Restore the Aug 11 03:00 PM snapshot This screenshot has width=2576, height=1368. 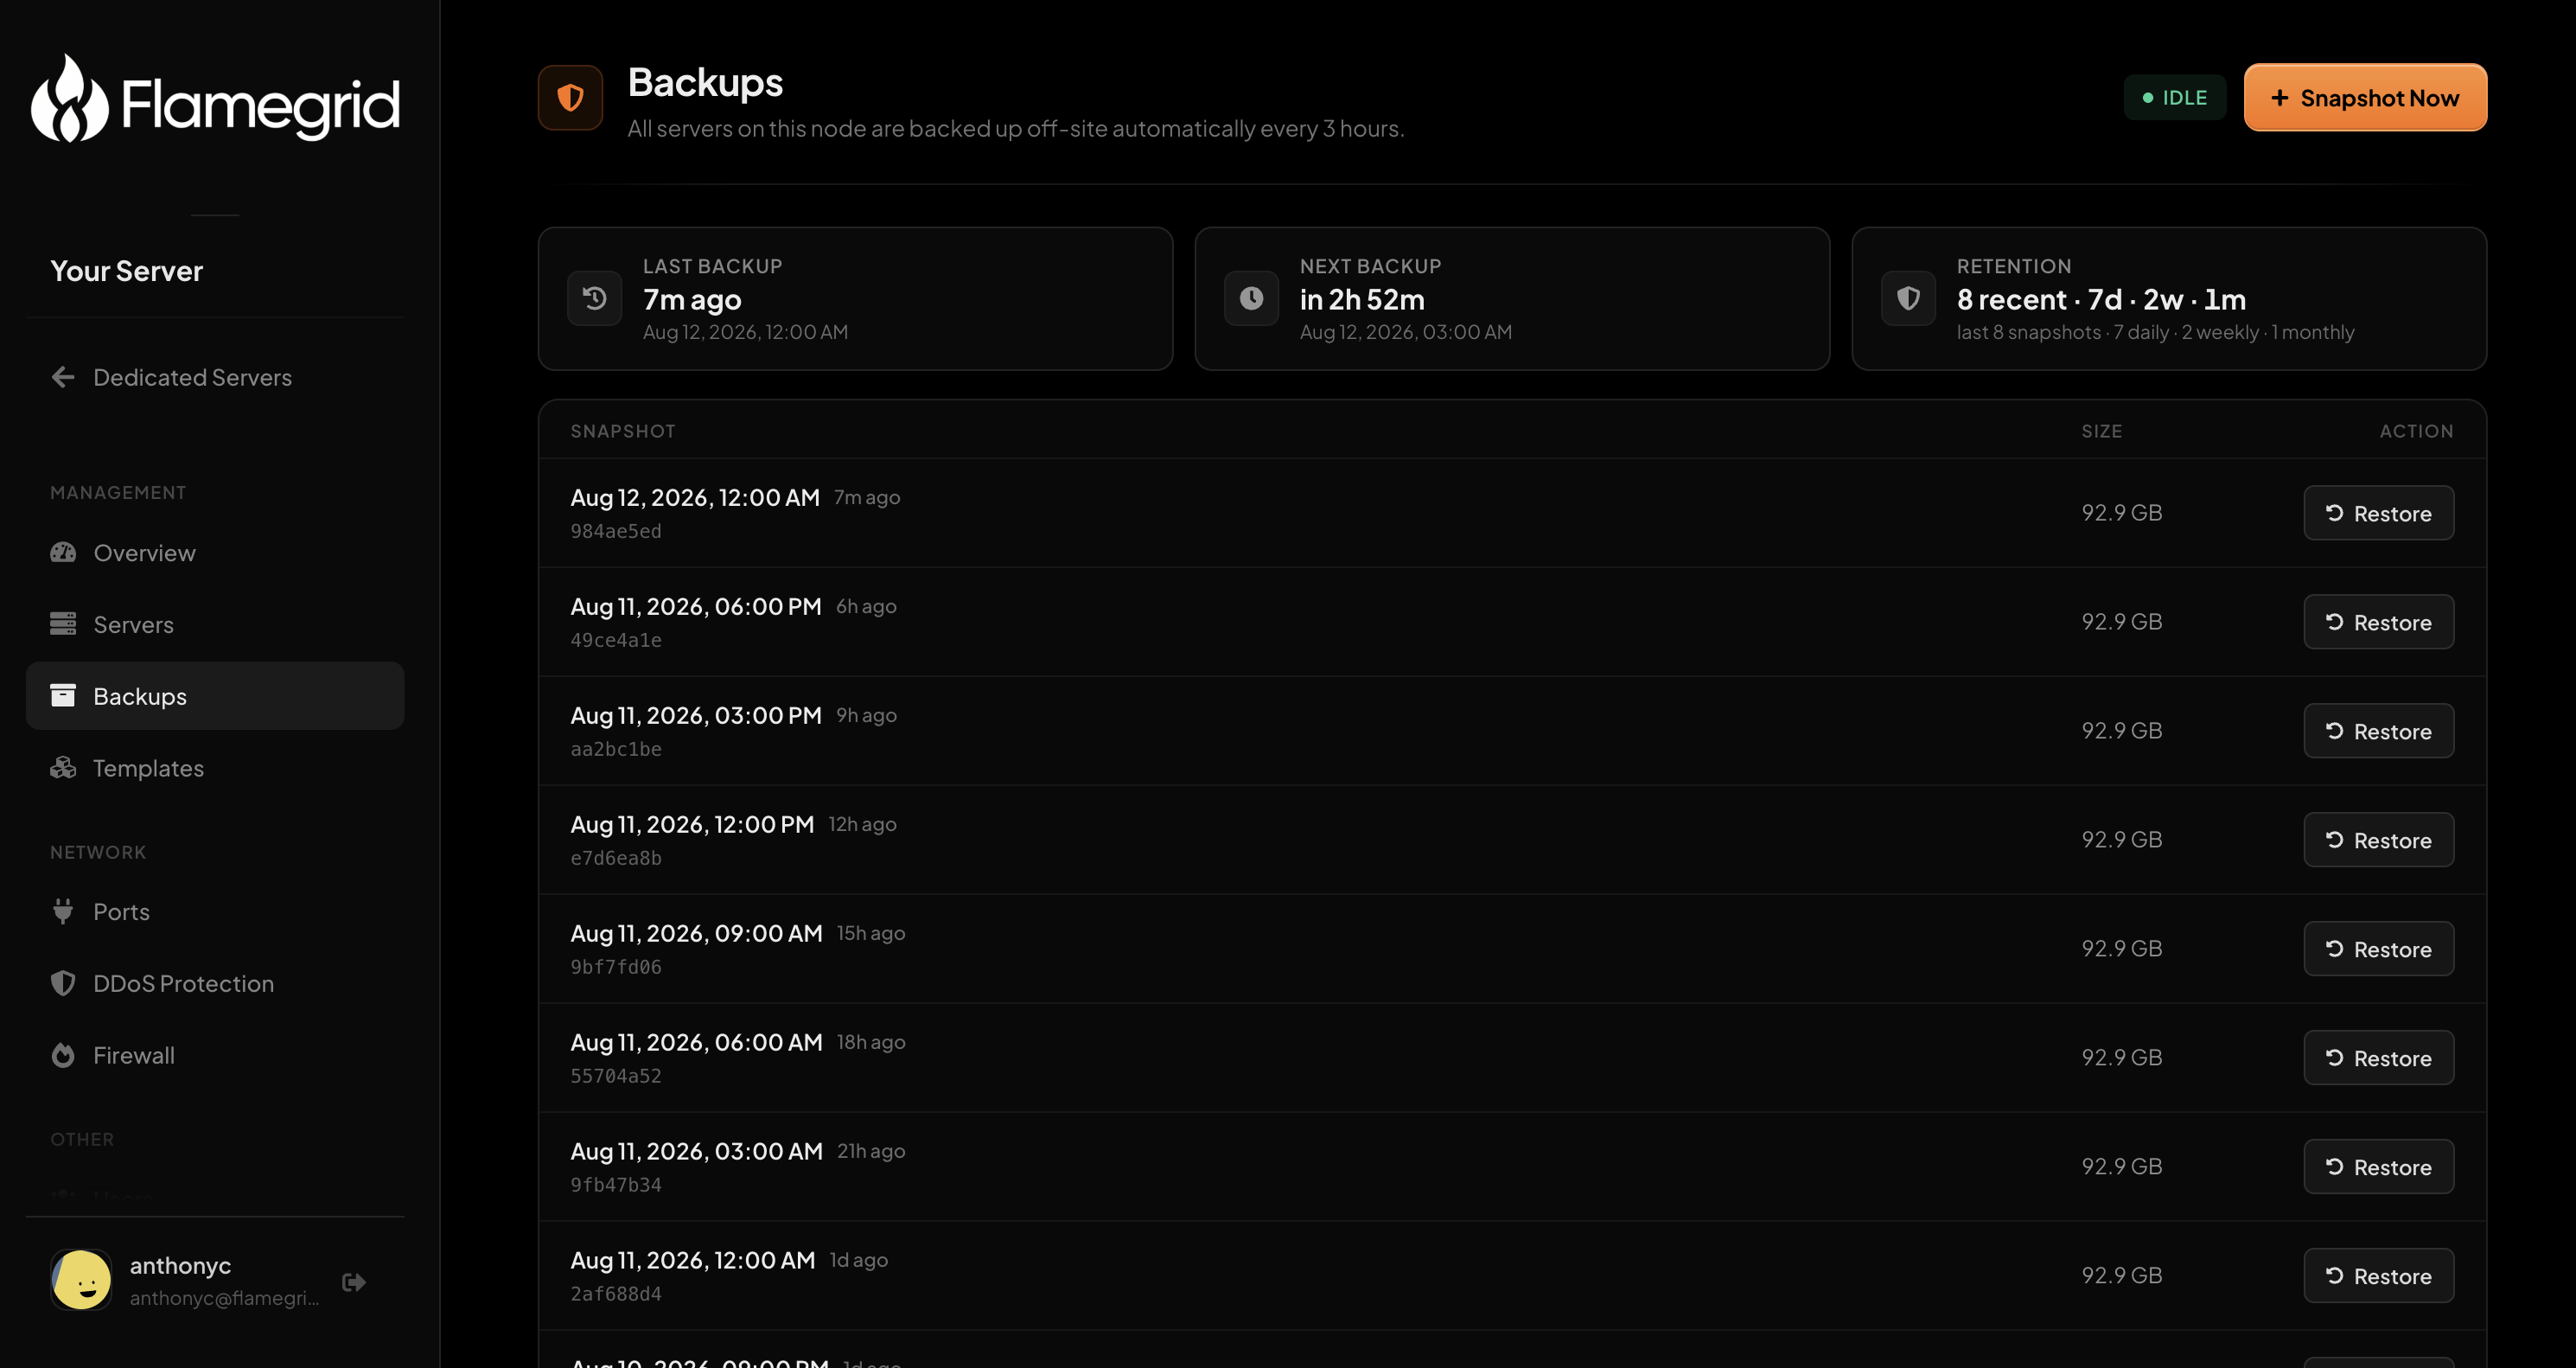2378,731
